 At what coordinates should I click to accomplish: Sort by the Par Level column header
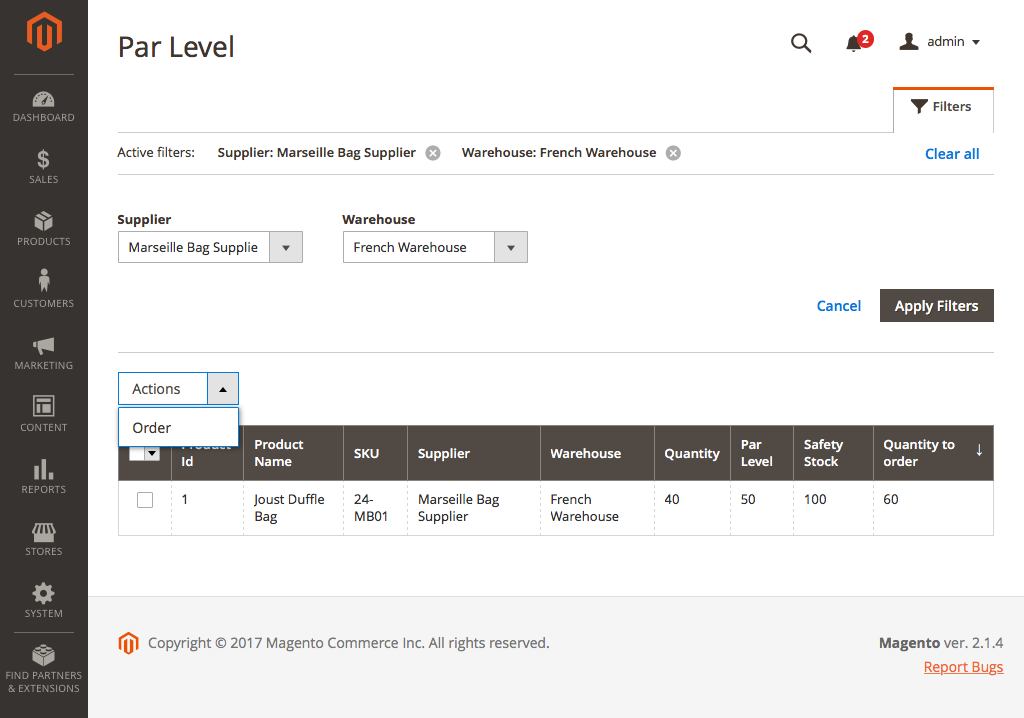click(761, 453)
